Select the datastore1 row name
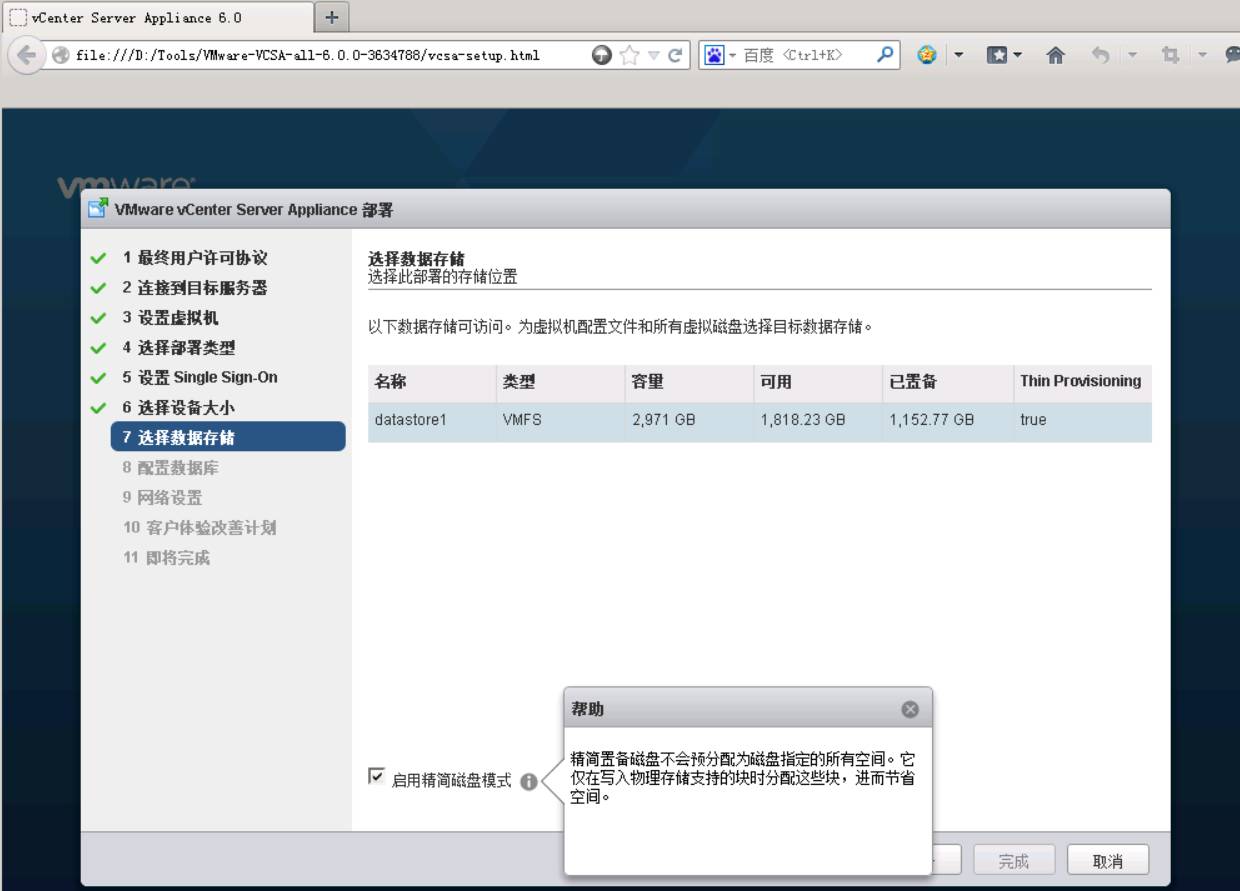Image resolution: width=1240 pixels, height=891 pixels. coord(410,420)
